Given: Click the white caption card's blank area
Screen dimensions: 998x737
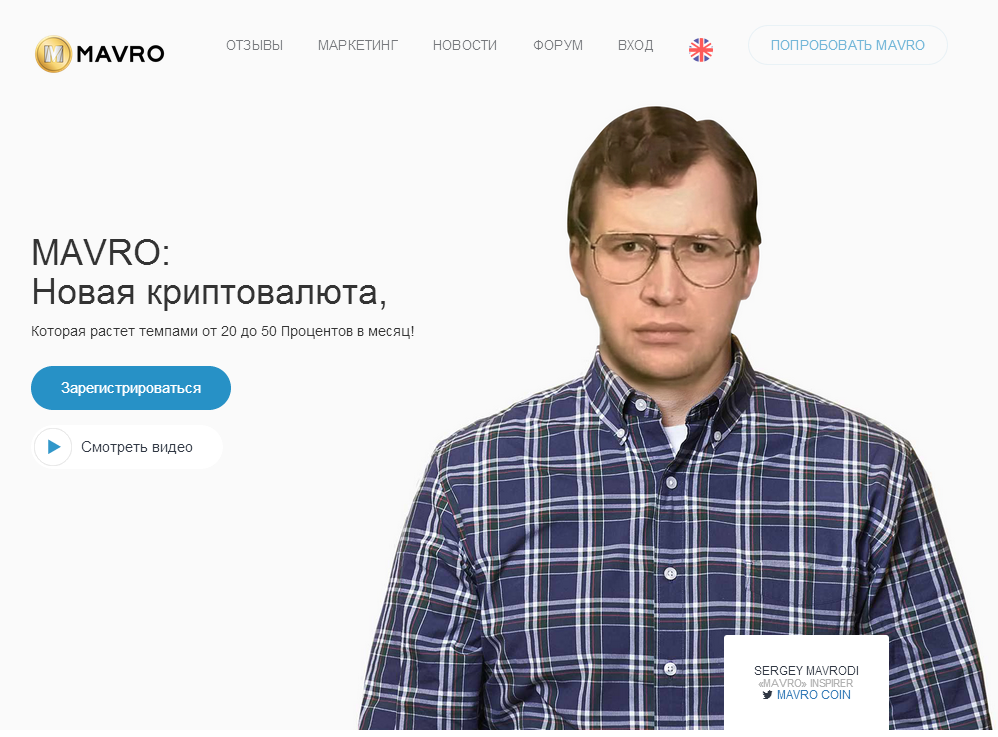Looking at the screenshot, I should [x=806, y=649].
